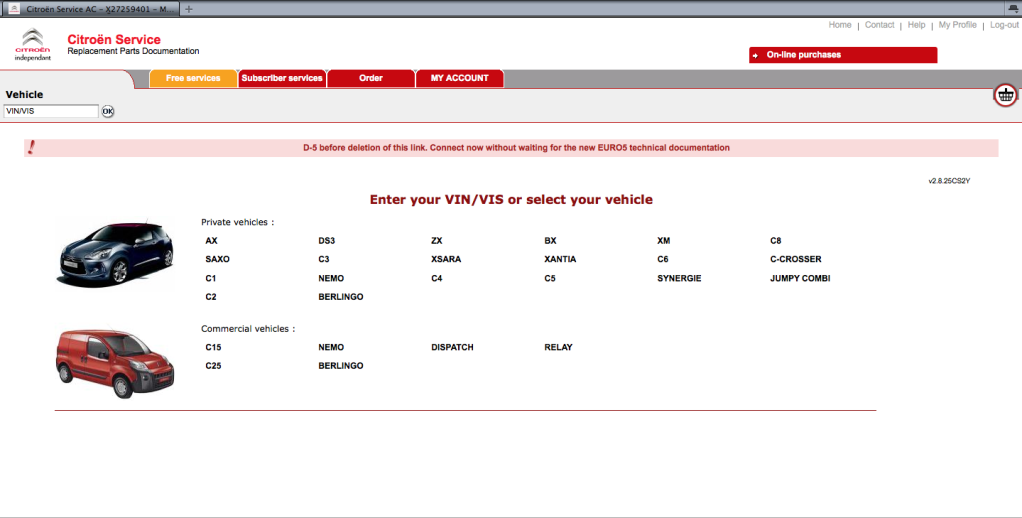1022x518 pixels.
Task: Choose the XANTIA model
Action: point(560,259)
